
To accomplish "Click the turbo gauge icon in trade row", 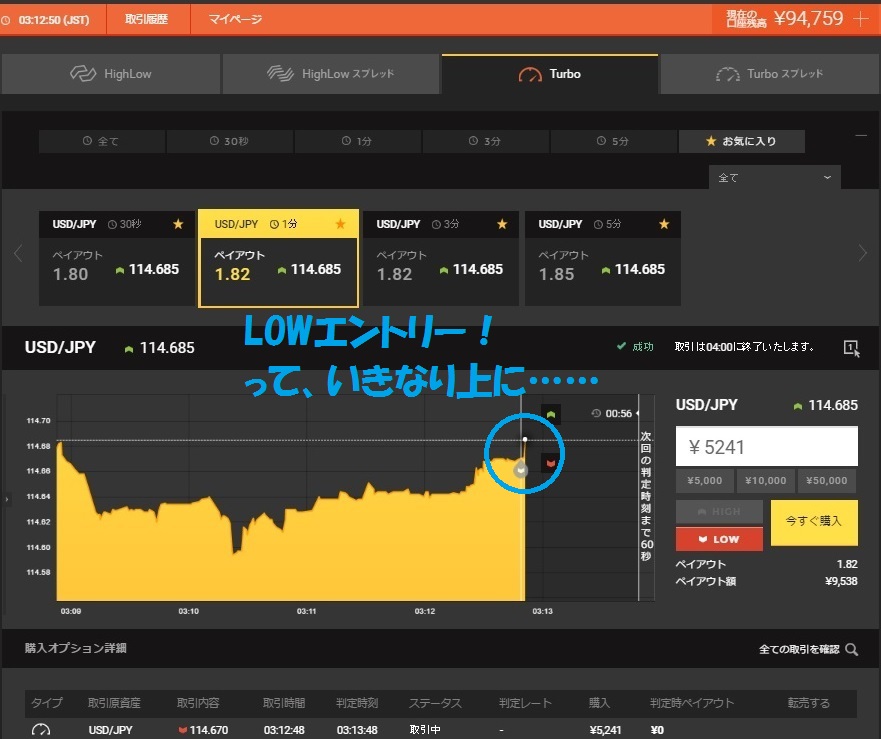I will (x=41, y=730).
